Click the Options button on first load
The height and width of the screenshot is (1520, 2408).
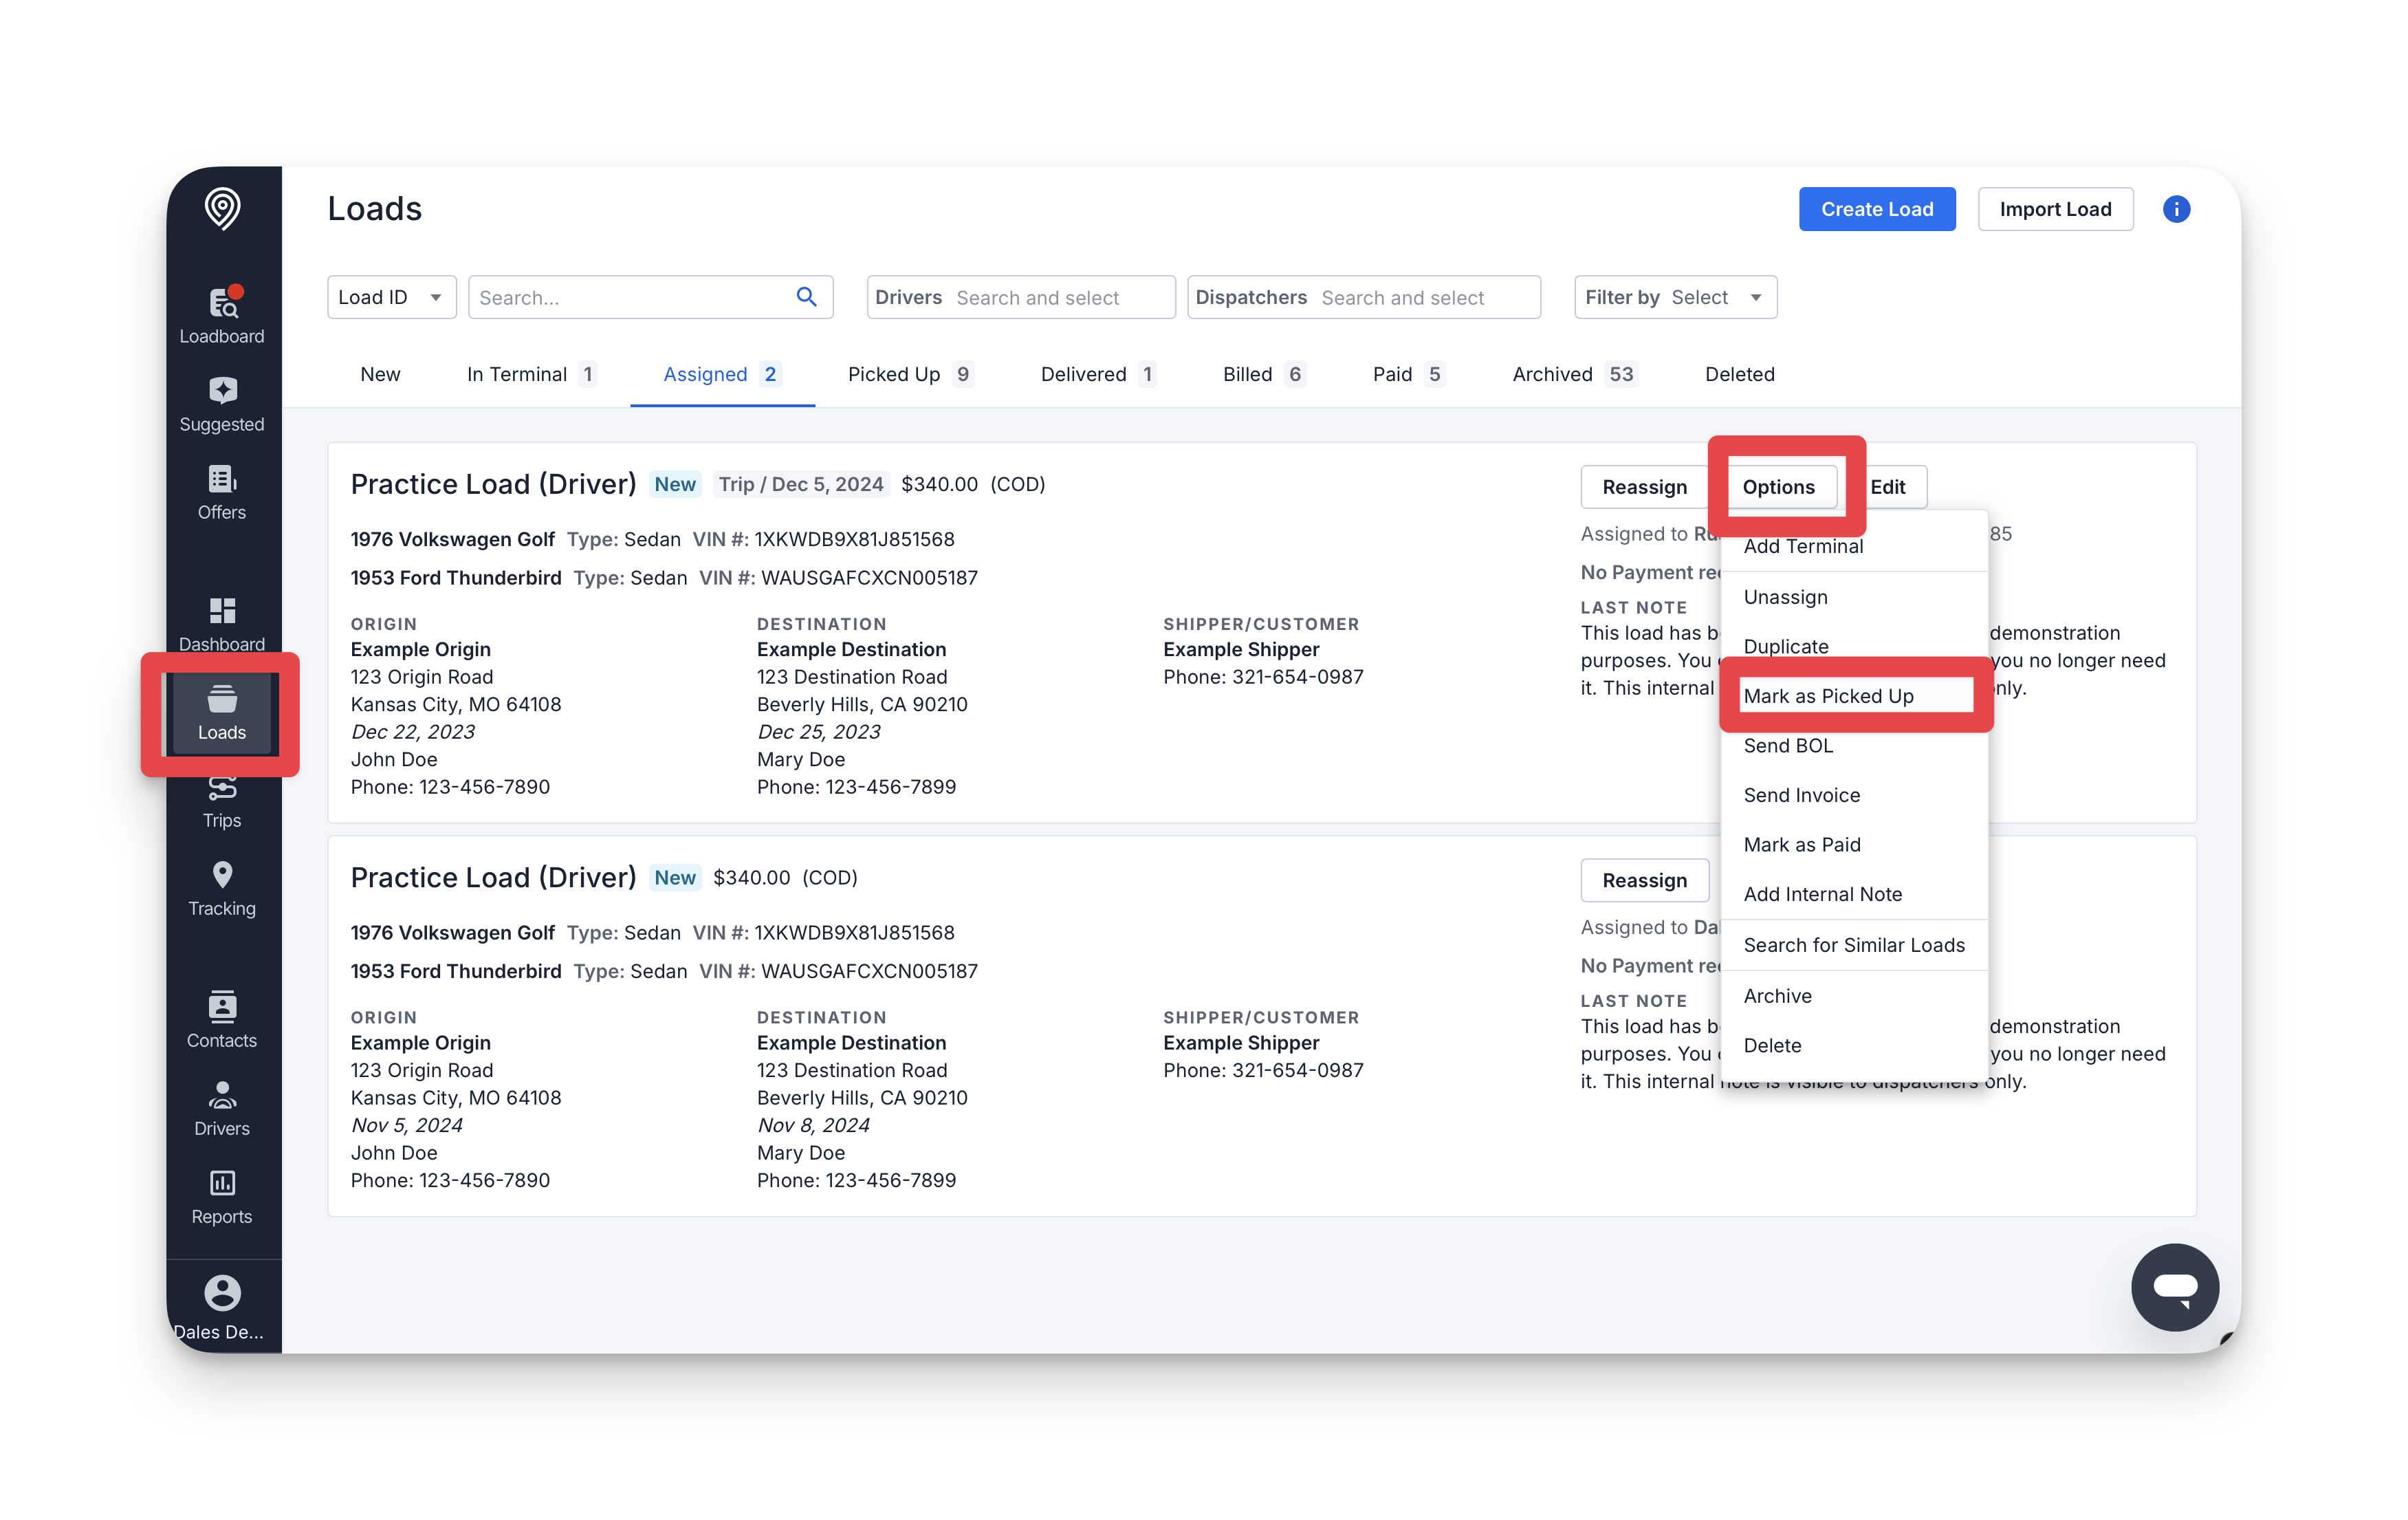click(x=1778, y=487)
